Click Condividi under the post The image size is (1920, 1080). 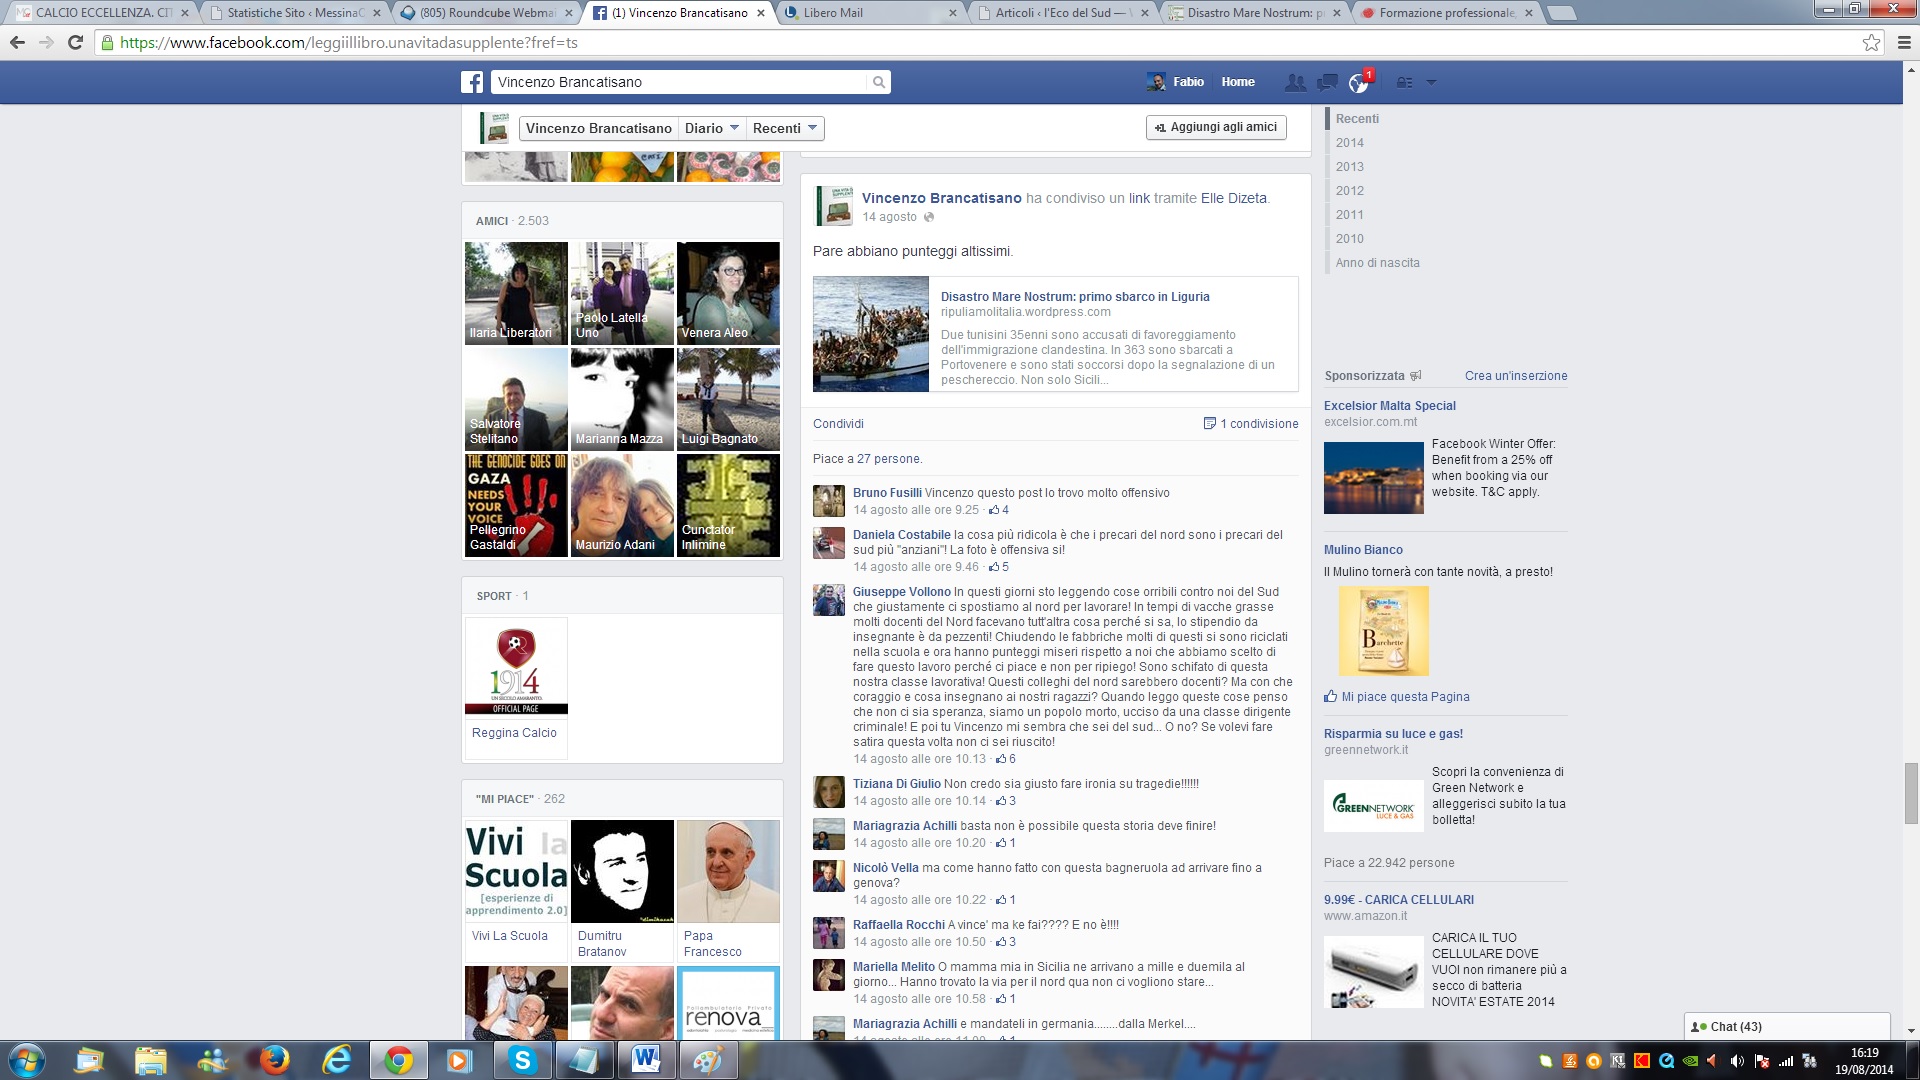tap(838, 424)
